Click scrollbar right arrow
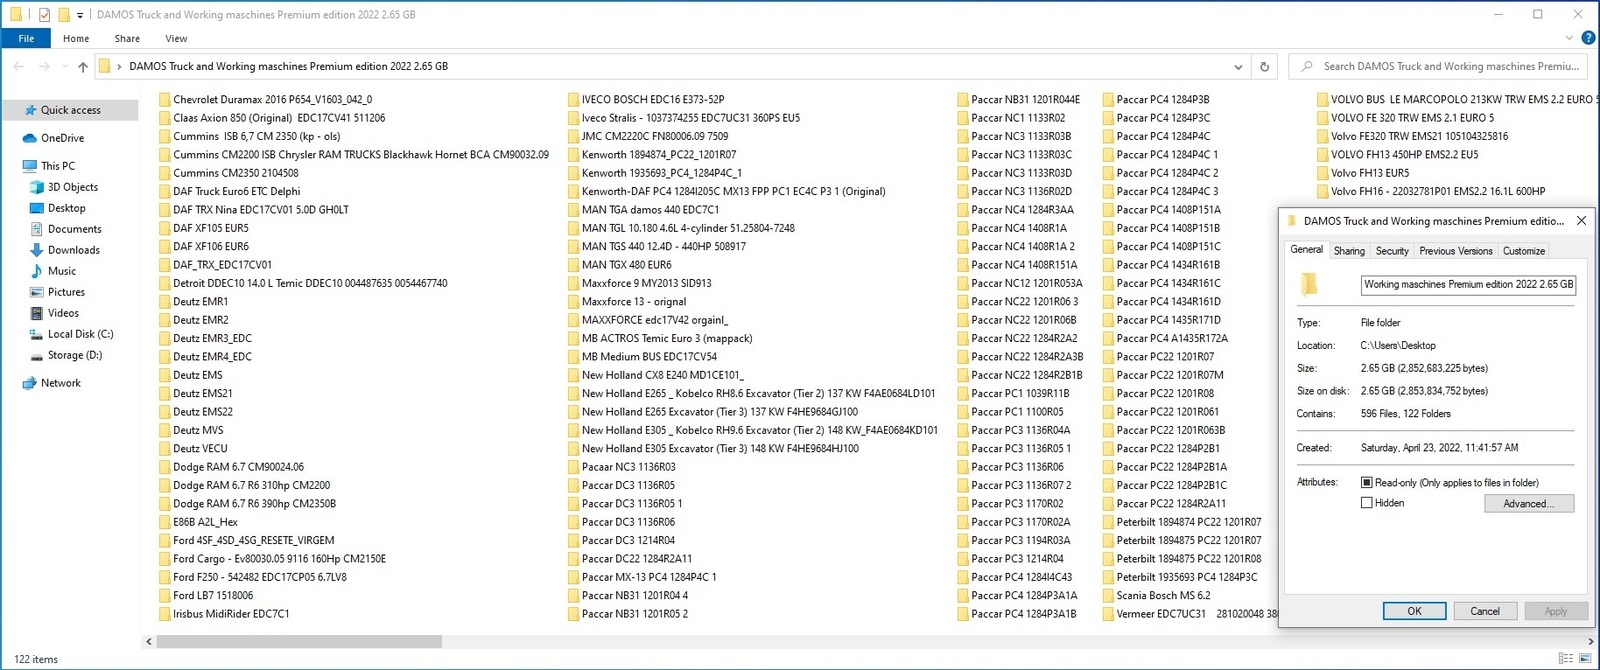Viewport: 1600px width, 670px height. pos(1591,641)
